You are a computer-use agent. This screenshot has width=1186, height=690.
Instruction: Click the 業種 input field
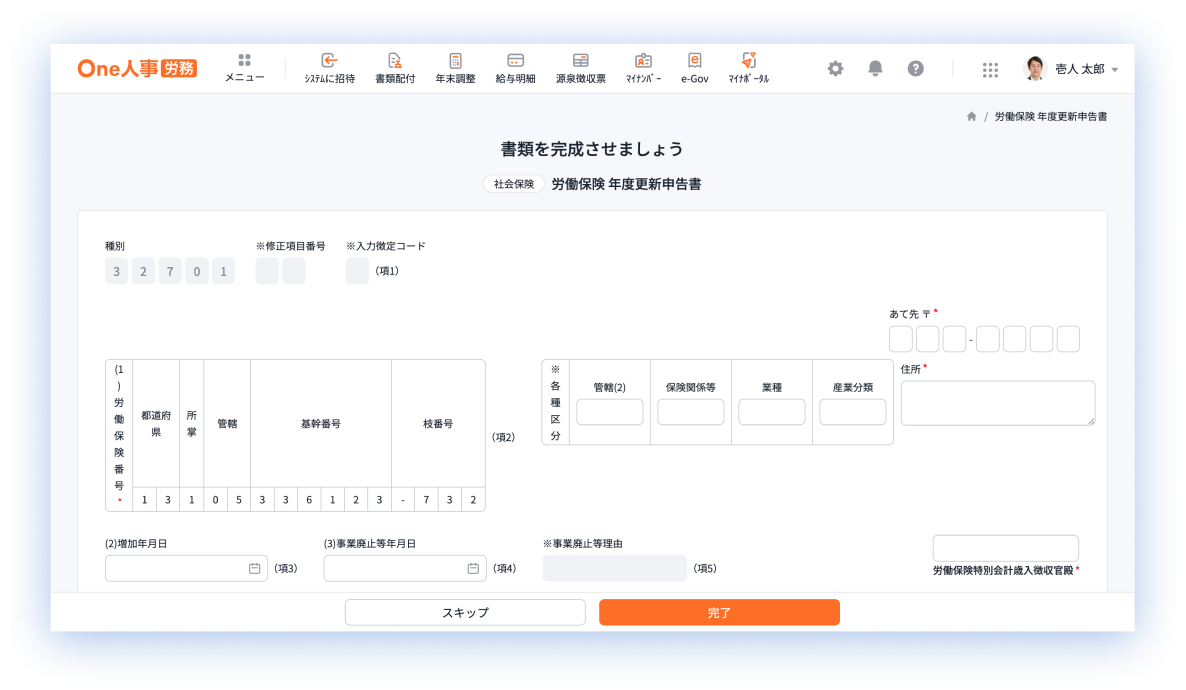click(772, 412)
